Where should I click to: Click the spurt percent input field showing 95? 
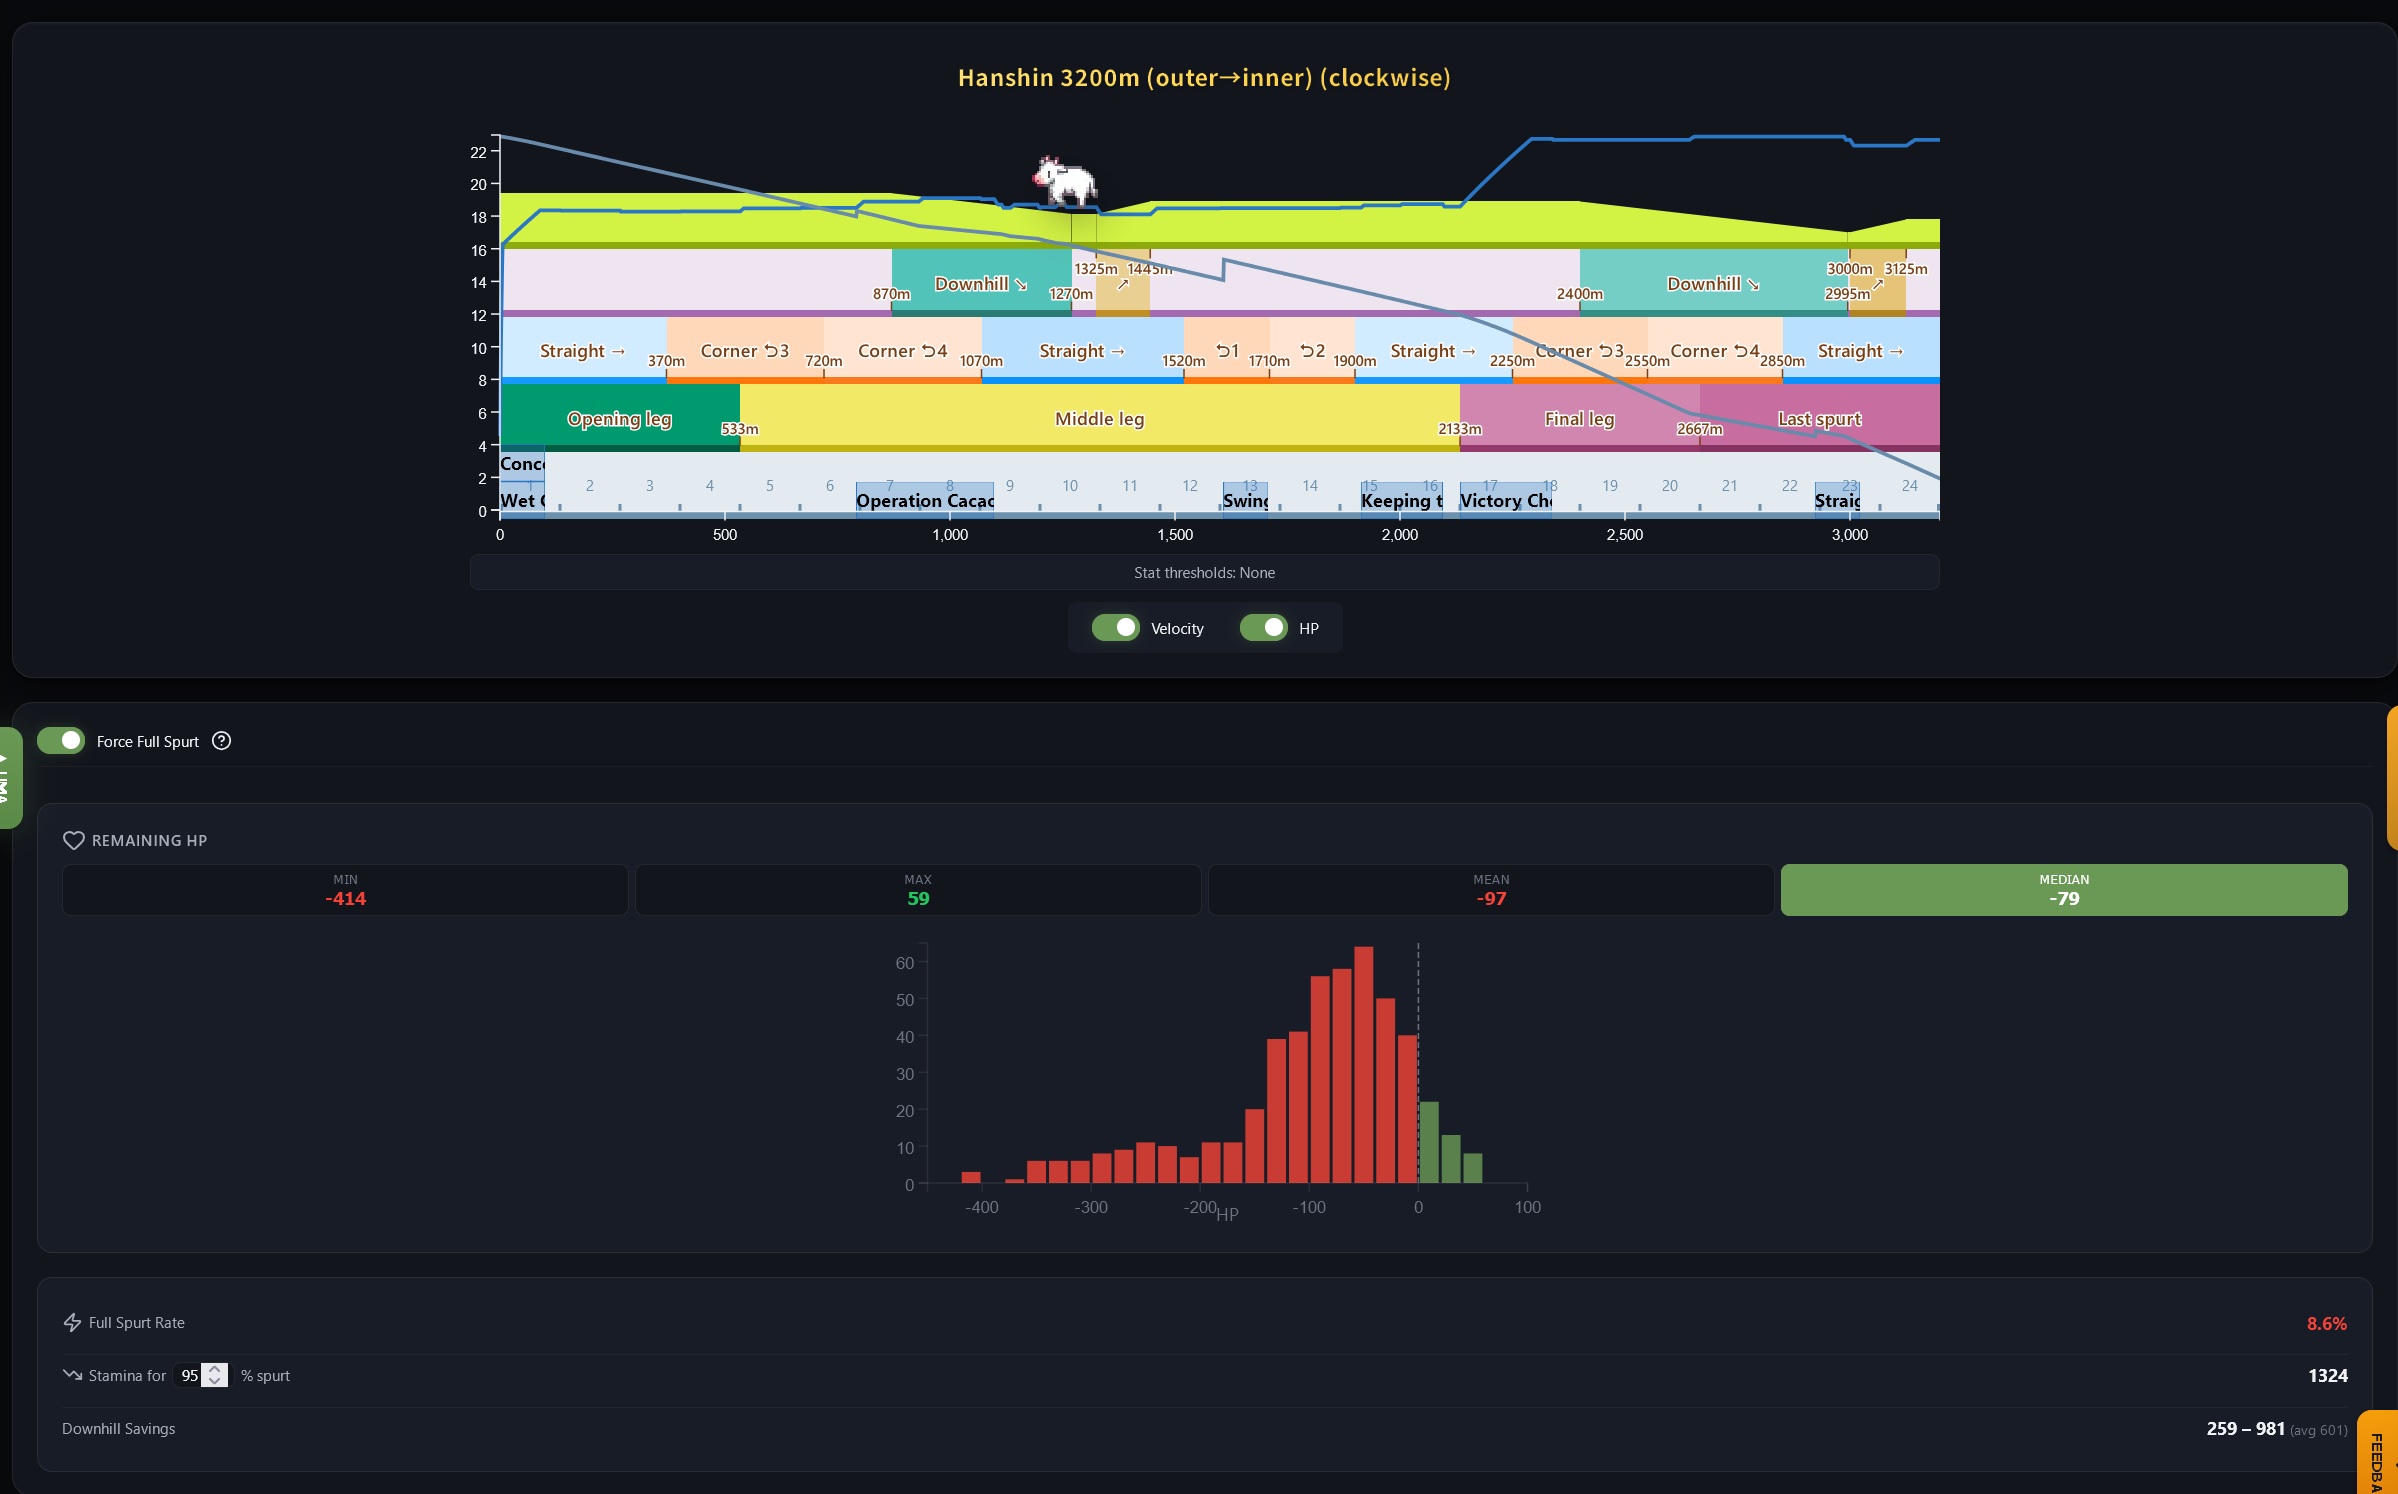(x=188, y=1376)
